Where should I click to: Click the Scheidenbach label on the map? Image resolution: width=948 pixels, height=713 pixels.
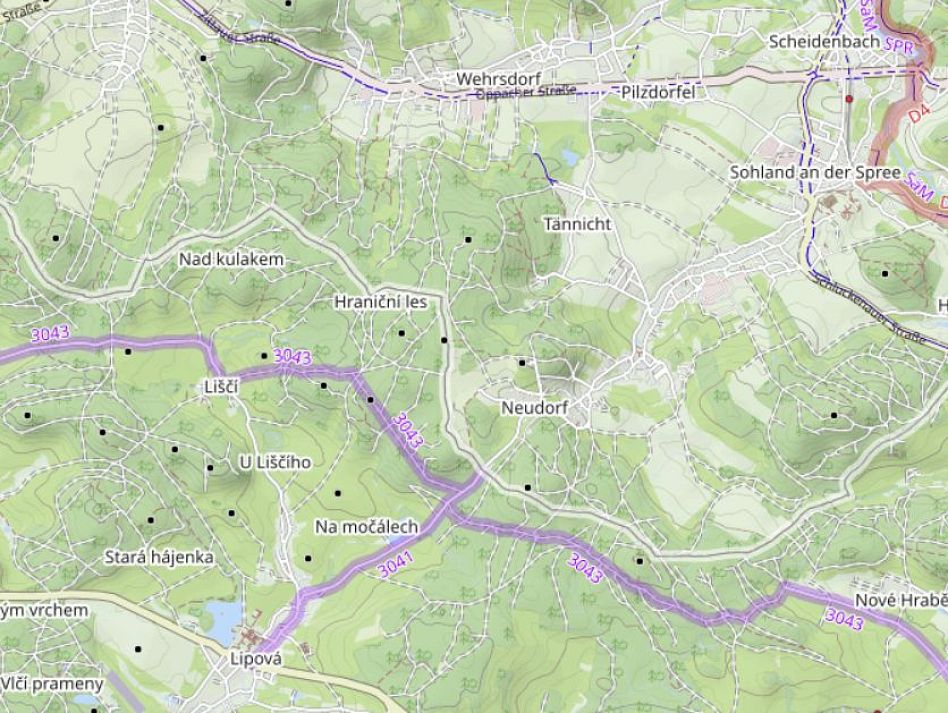(x=824, y=42)
